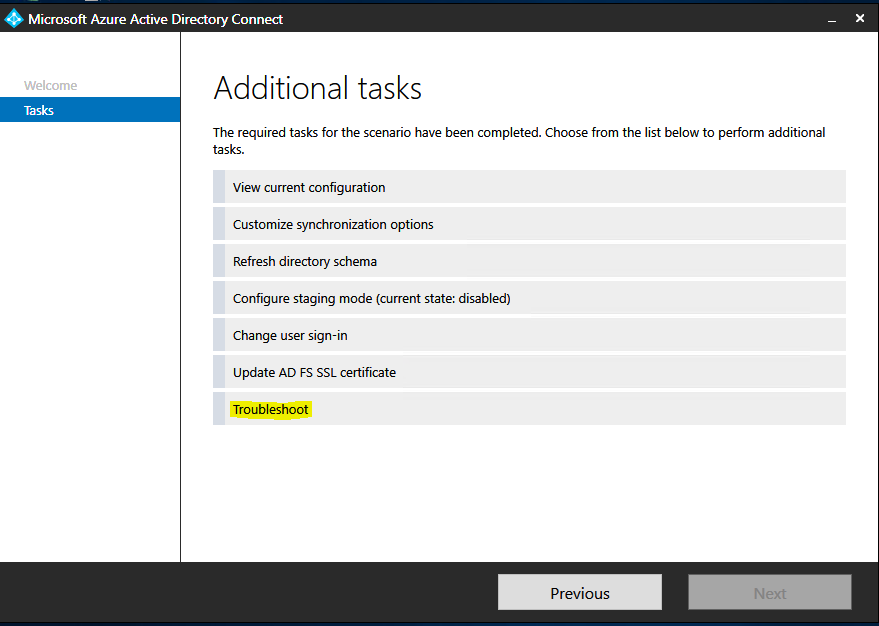Click the greyed-out Next button
Viewport: 879px width, 626px height.
769,593
